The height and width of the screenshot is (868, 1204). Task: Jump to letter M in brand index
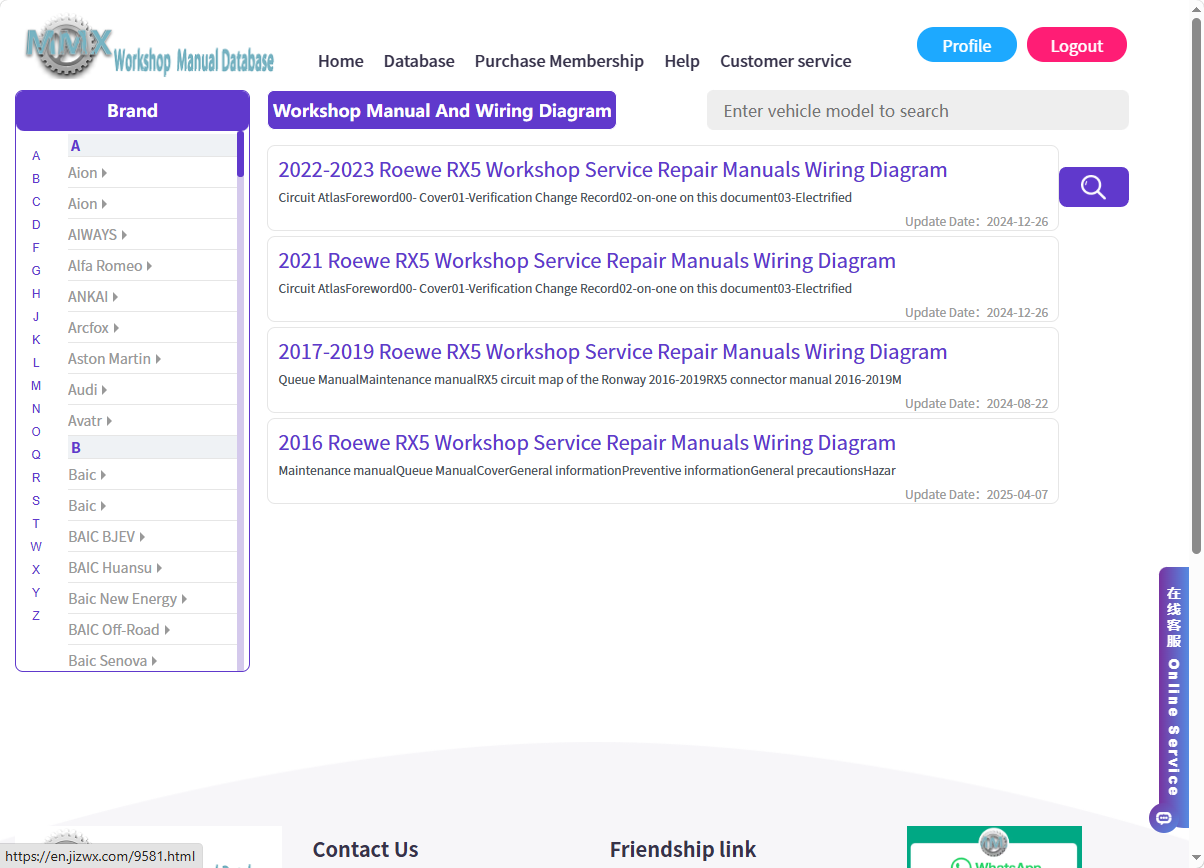(36, 386)
